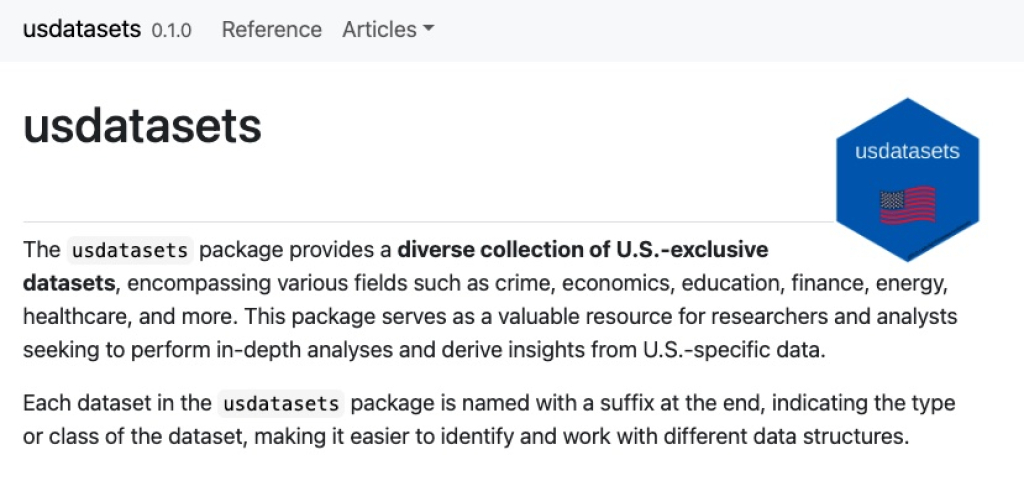This screenshot has height=480, width=1024.
Task: Click the 0.1.0 version label
Action: 172,31
